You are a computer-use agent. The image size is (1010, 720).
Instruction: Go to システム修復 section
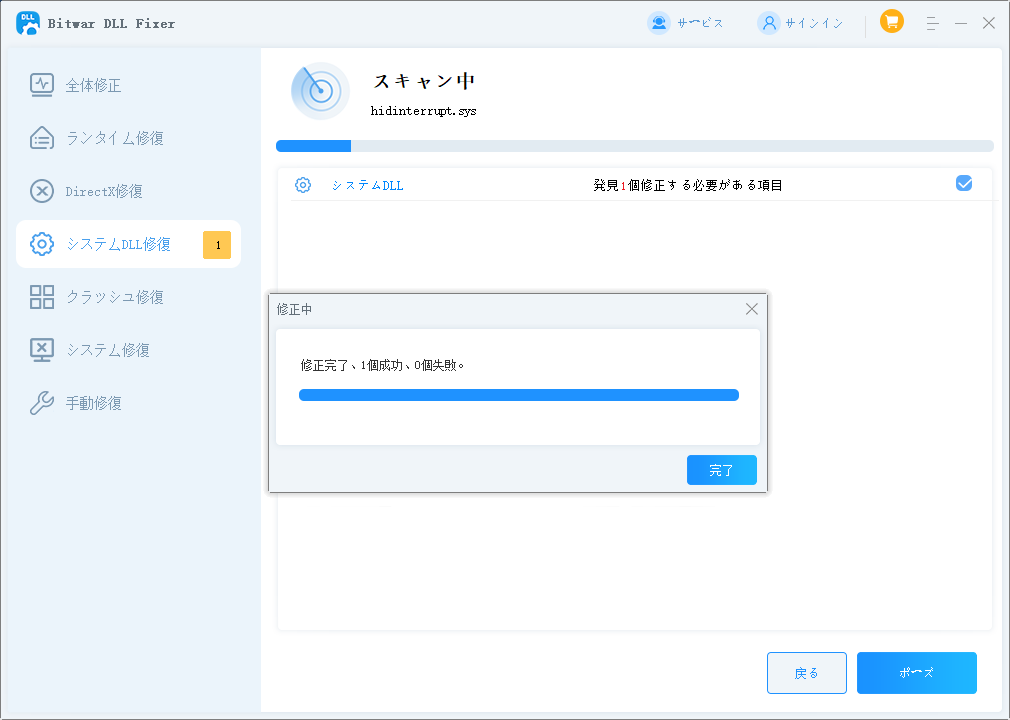click(x=107, y=350)
